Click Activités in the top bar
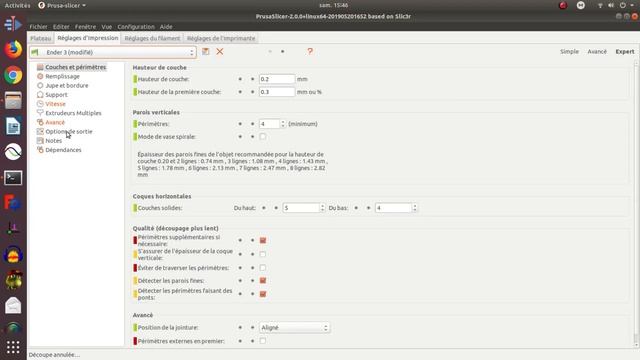This screenshot has width=640, height=360. (x=18, y=5)
